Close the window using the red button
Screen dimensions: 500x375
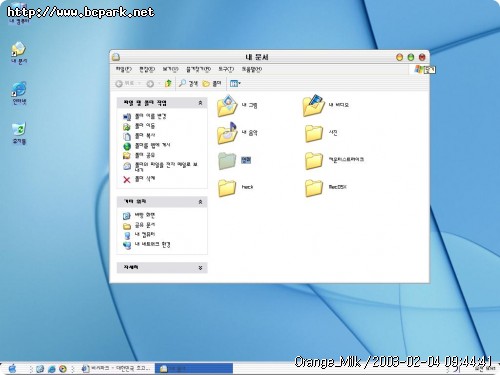pyautogui.click(x=422, y=57)
